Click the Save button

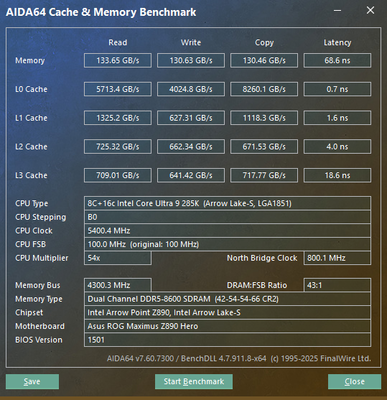click(x=32, y=381)
